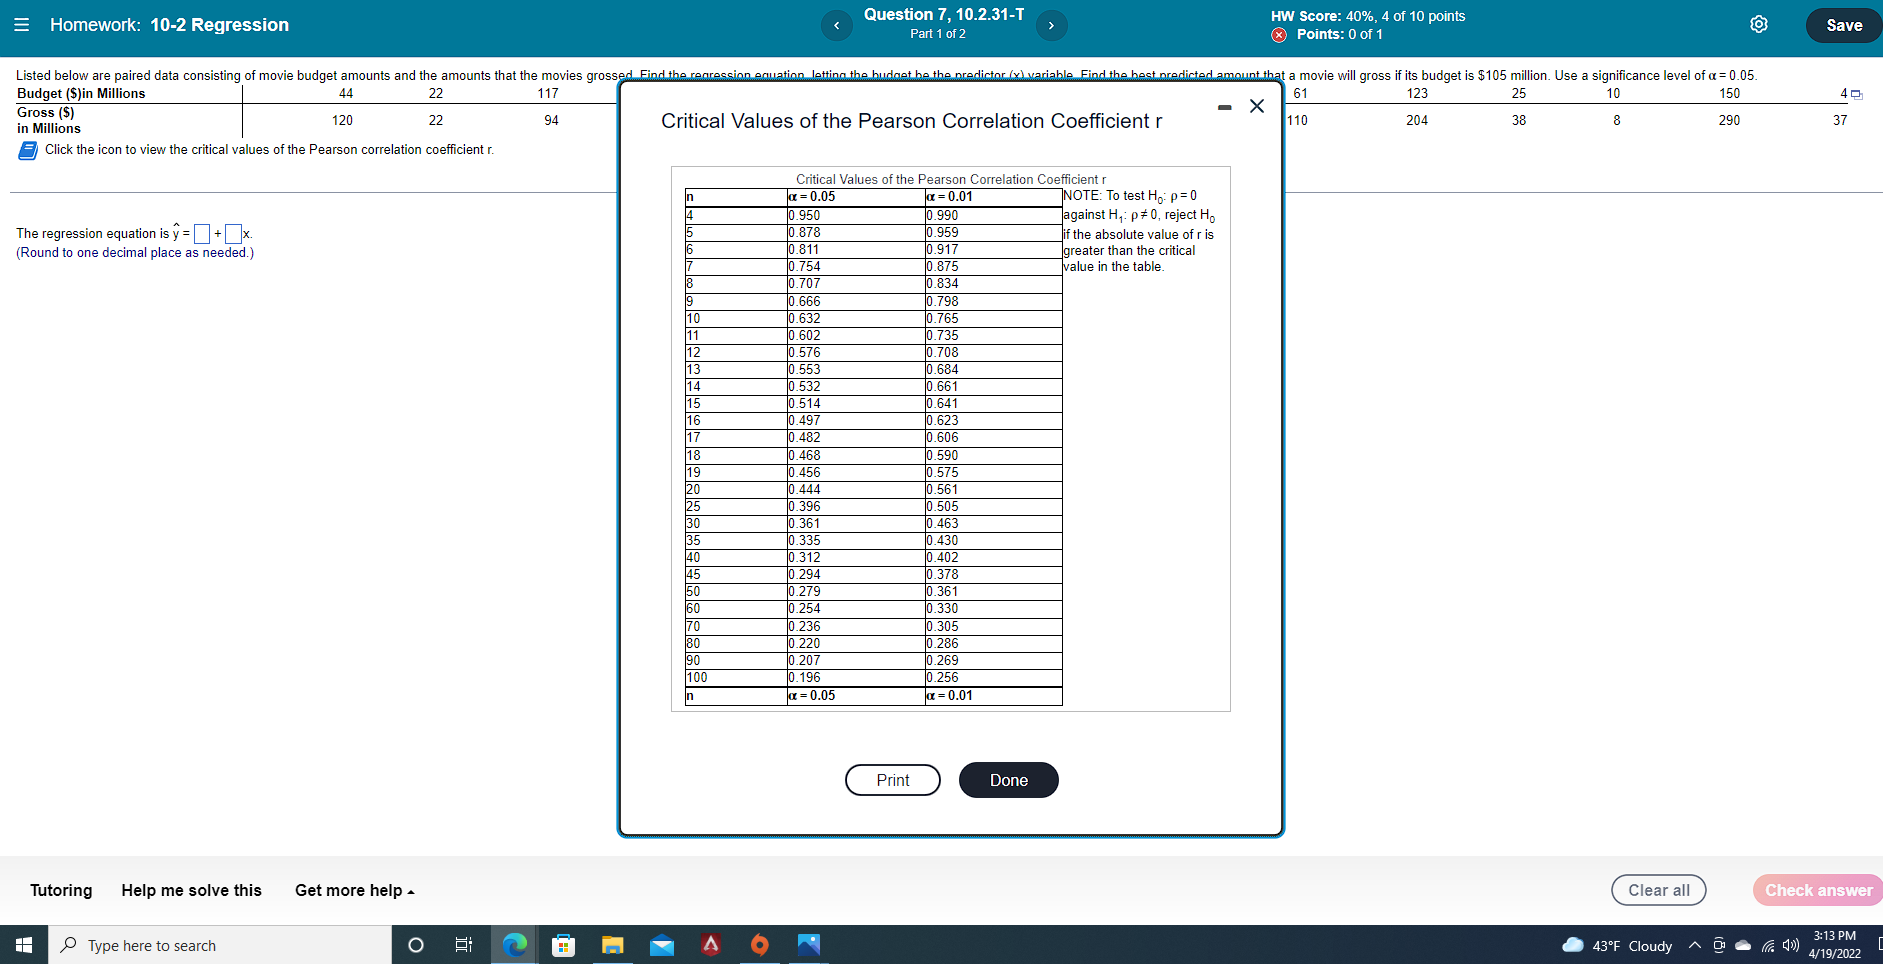Open the settings gear menu
This screenshot has height=964, width=1883.
click(1760, 24)
